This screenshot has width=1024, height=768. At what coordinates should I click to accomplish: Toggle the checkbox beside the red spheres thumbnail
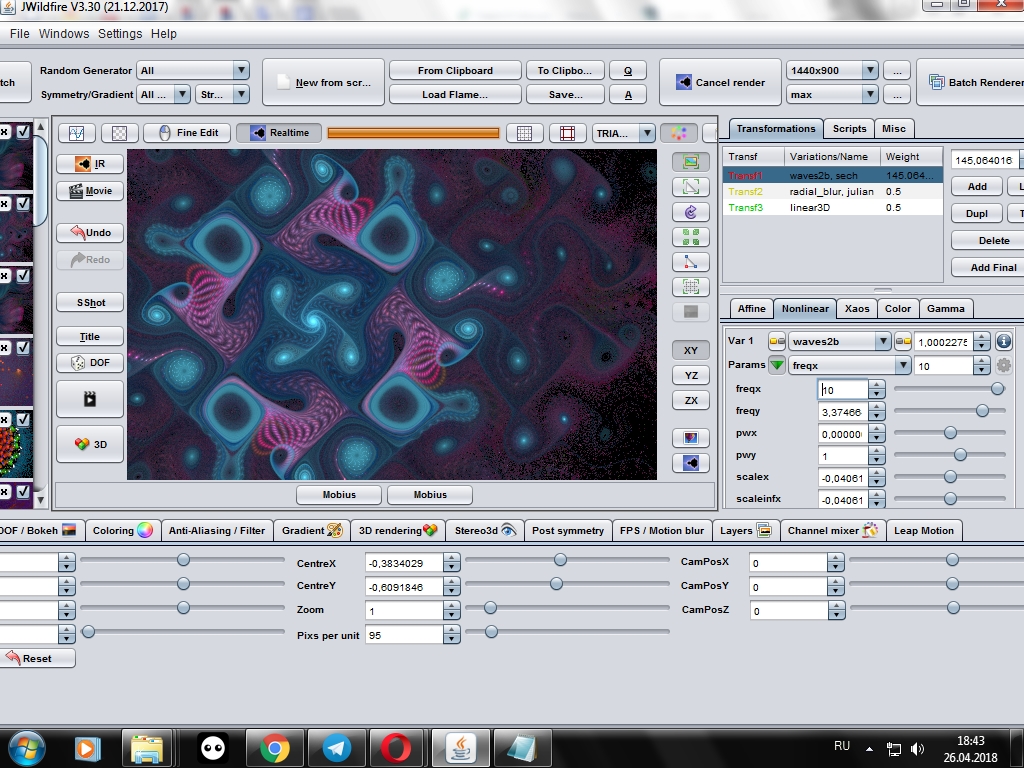coord(23,419)
